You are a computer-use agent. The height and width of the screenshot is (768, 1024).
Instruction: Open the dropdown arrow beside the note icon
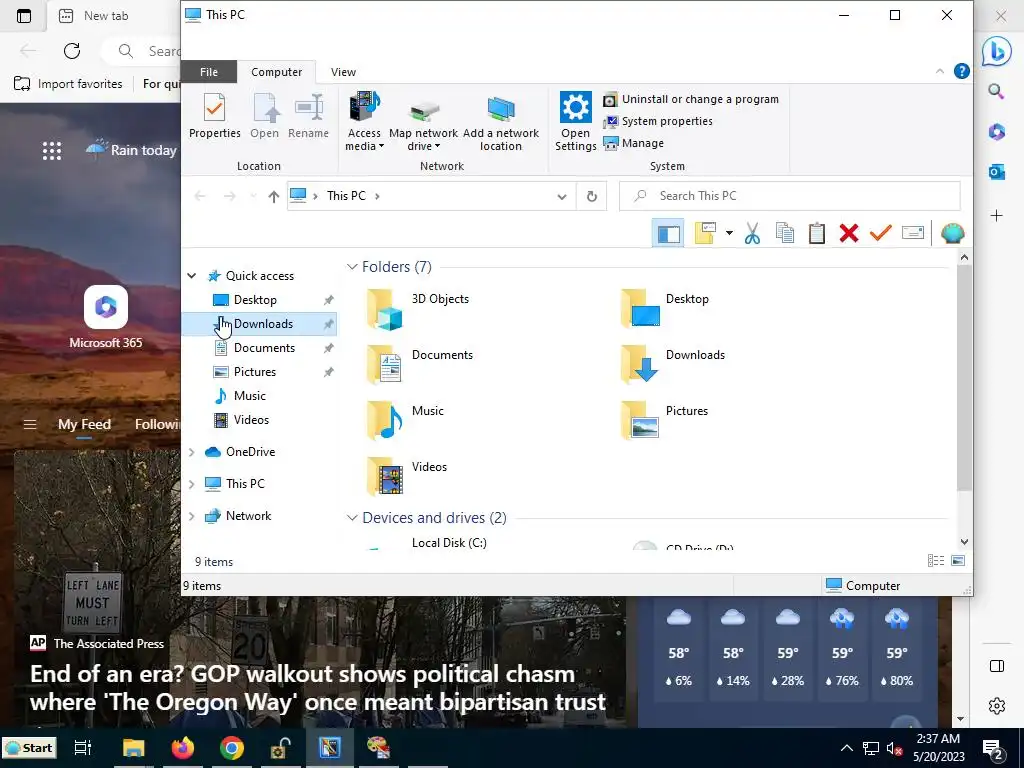729,233
